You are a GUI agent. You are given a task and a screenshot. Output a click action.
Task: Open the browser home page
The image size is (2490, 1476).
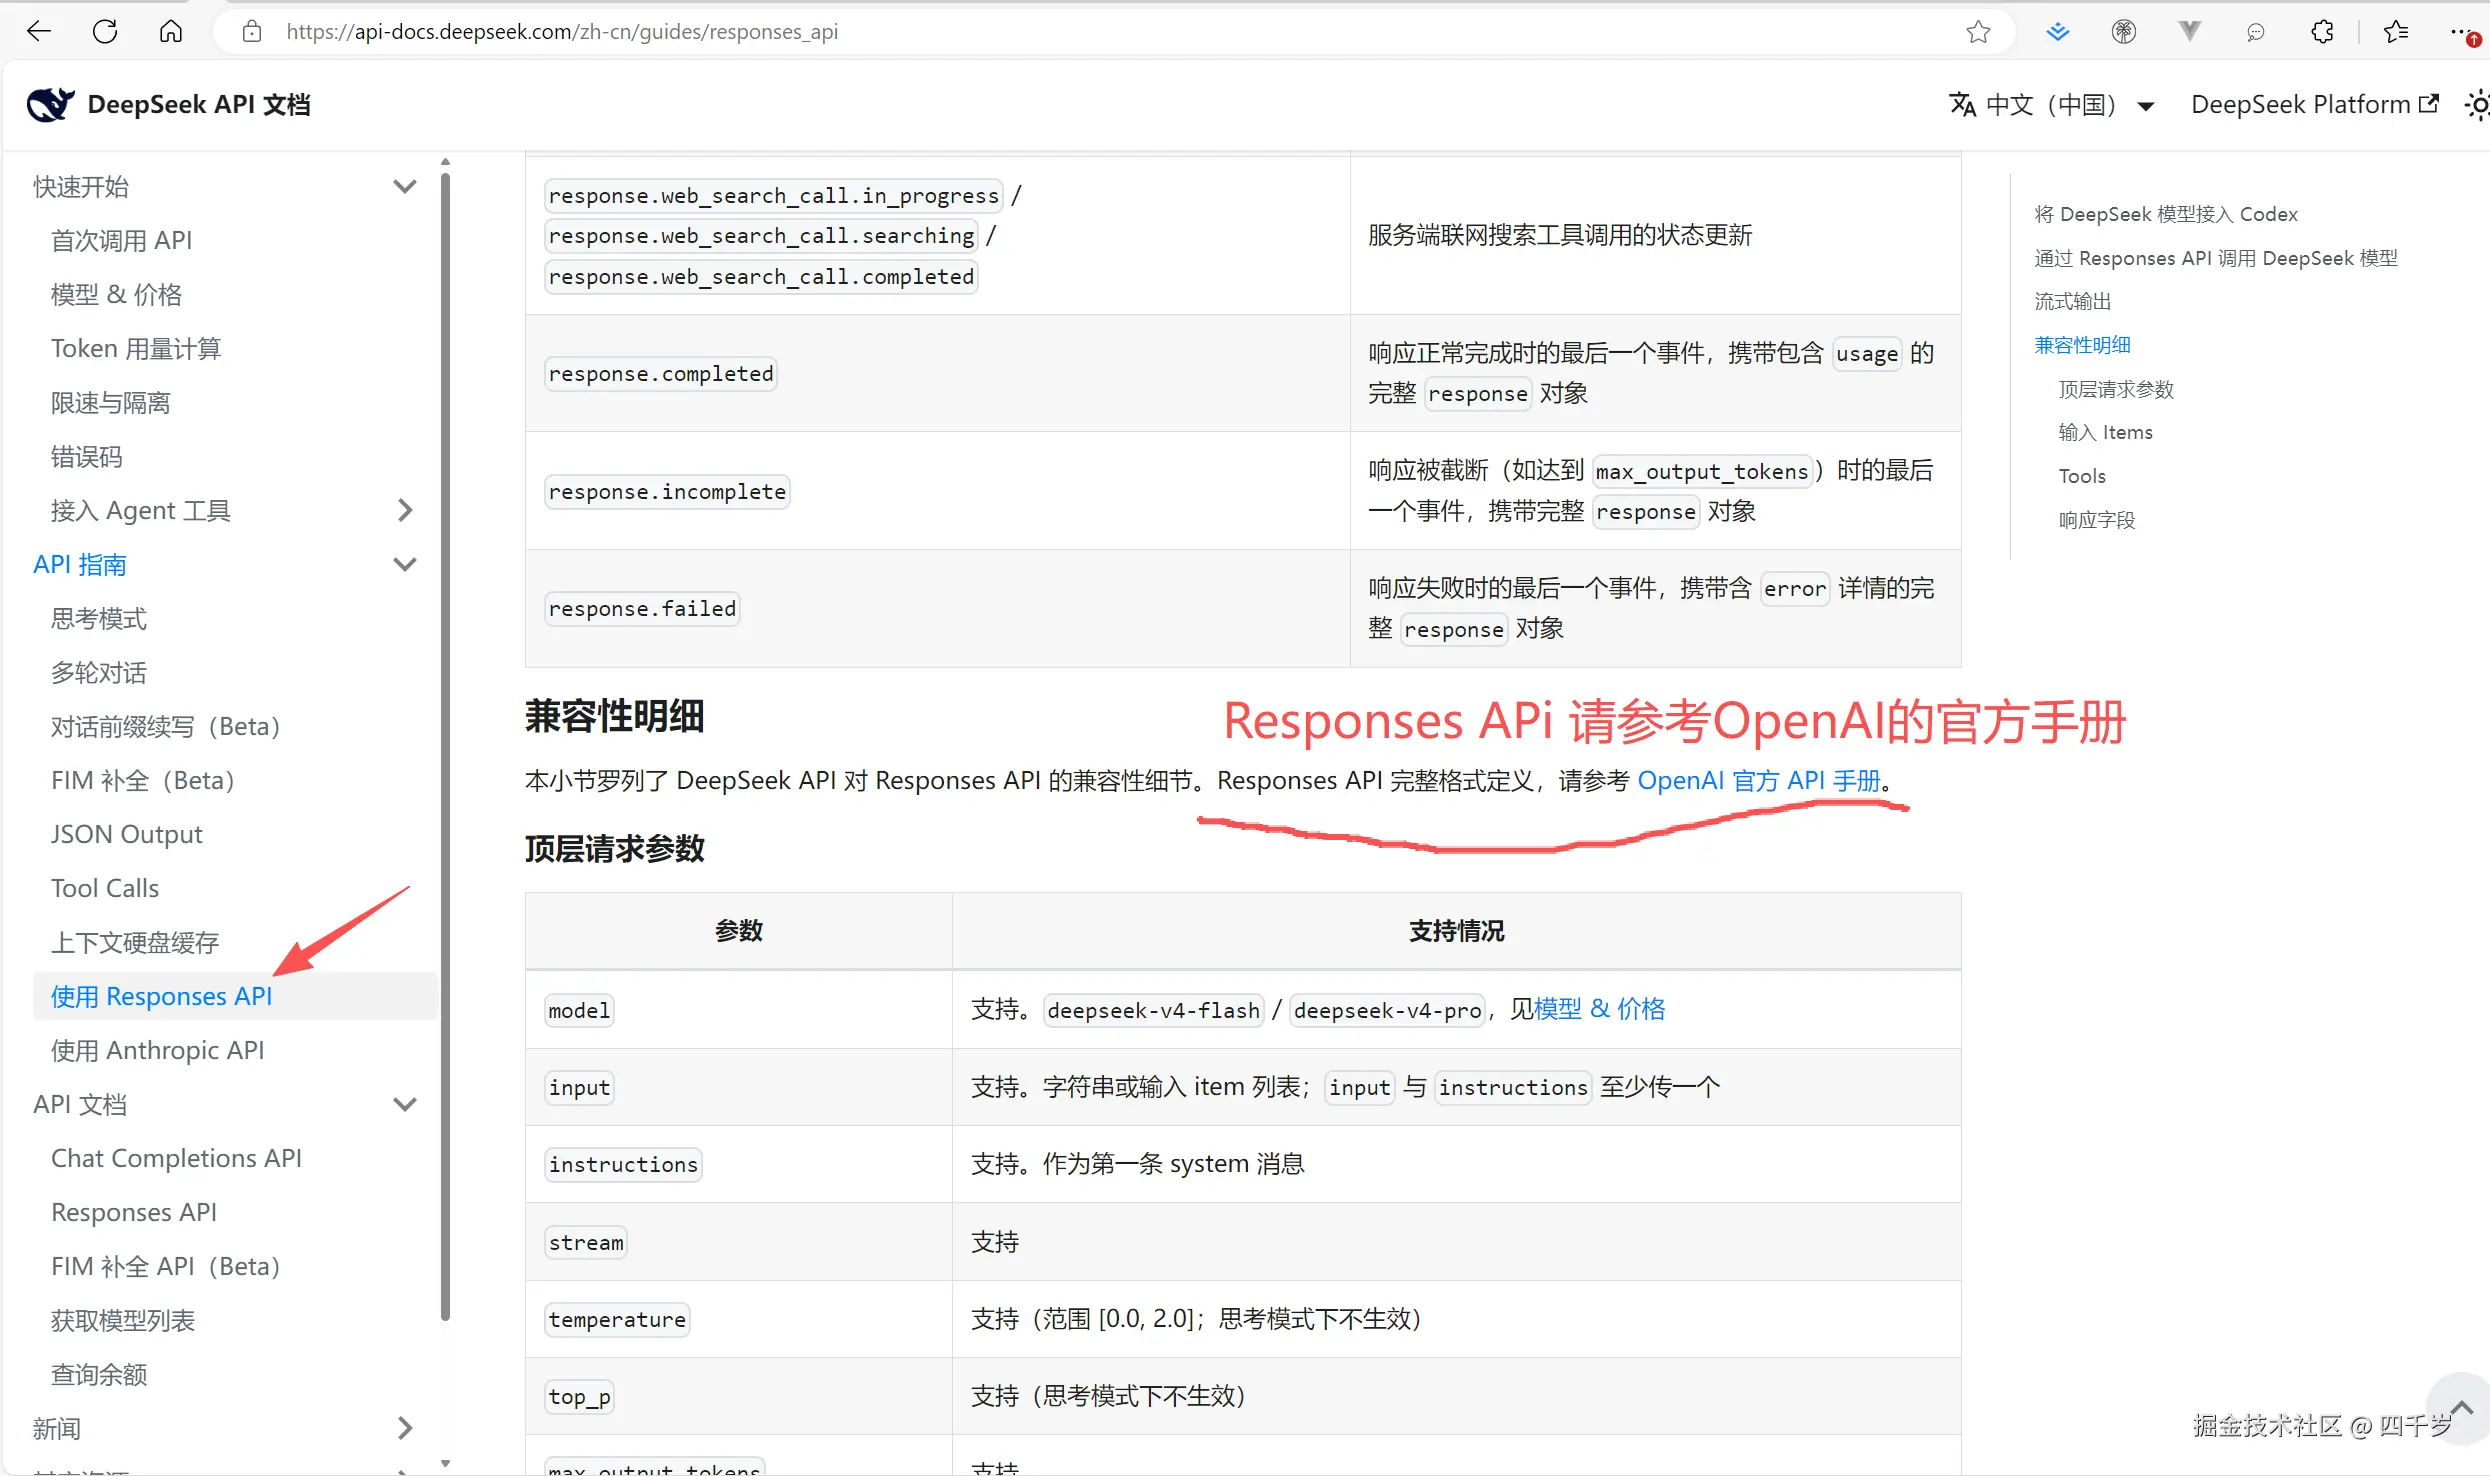(x=171, y=31)
